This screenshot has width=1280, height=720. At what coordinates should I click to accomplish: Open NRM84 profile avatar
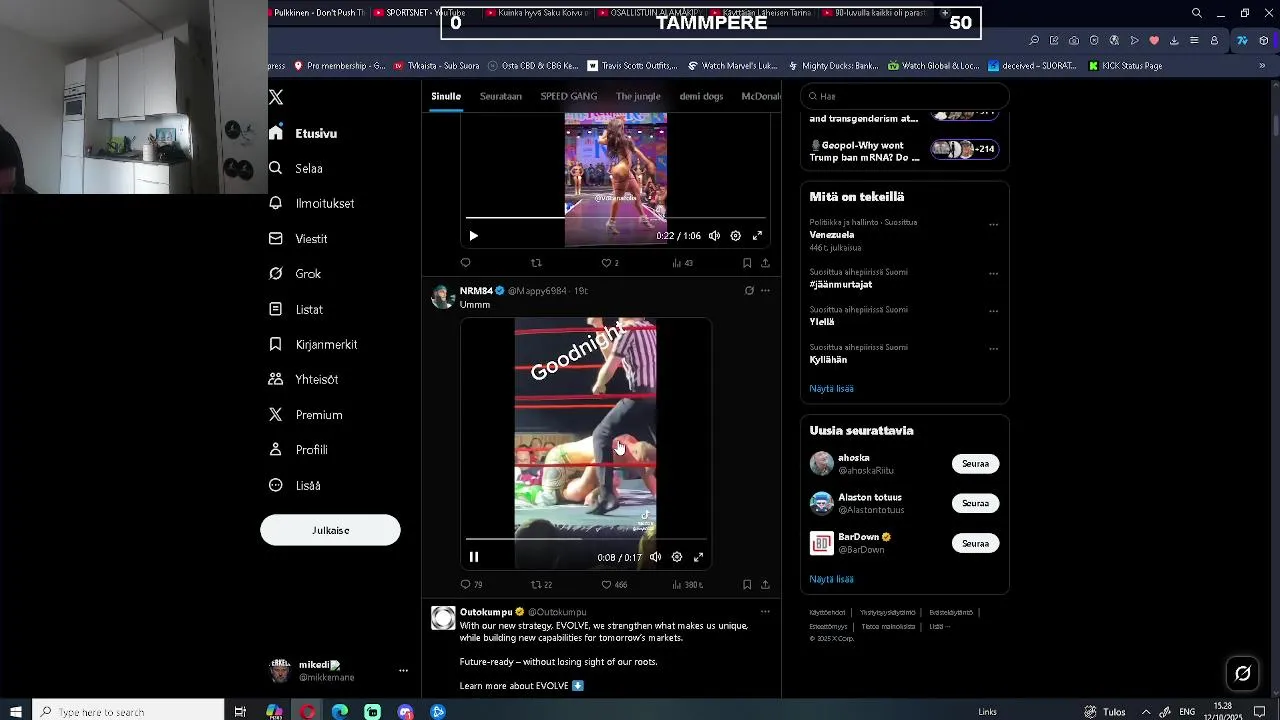coord(443,297)
